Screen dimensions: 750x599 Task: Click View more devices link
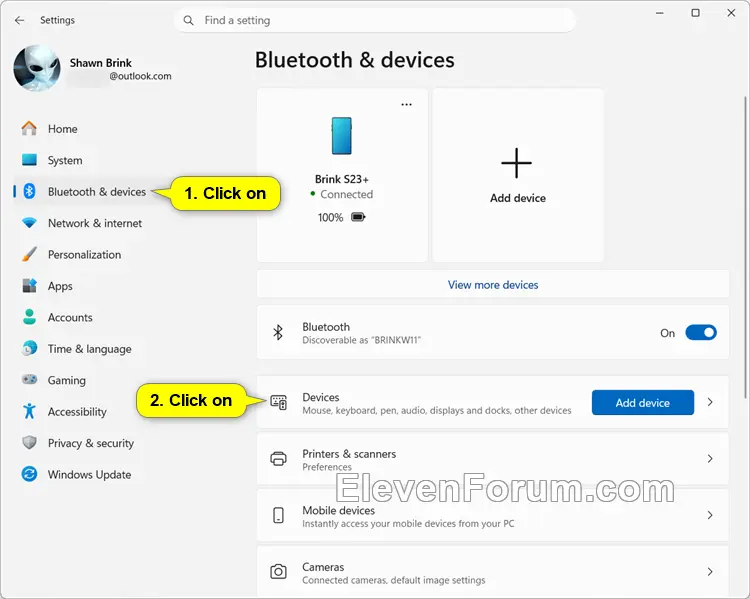point(493,285)
